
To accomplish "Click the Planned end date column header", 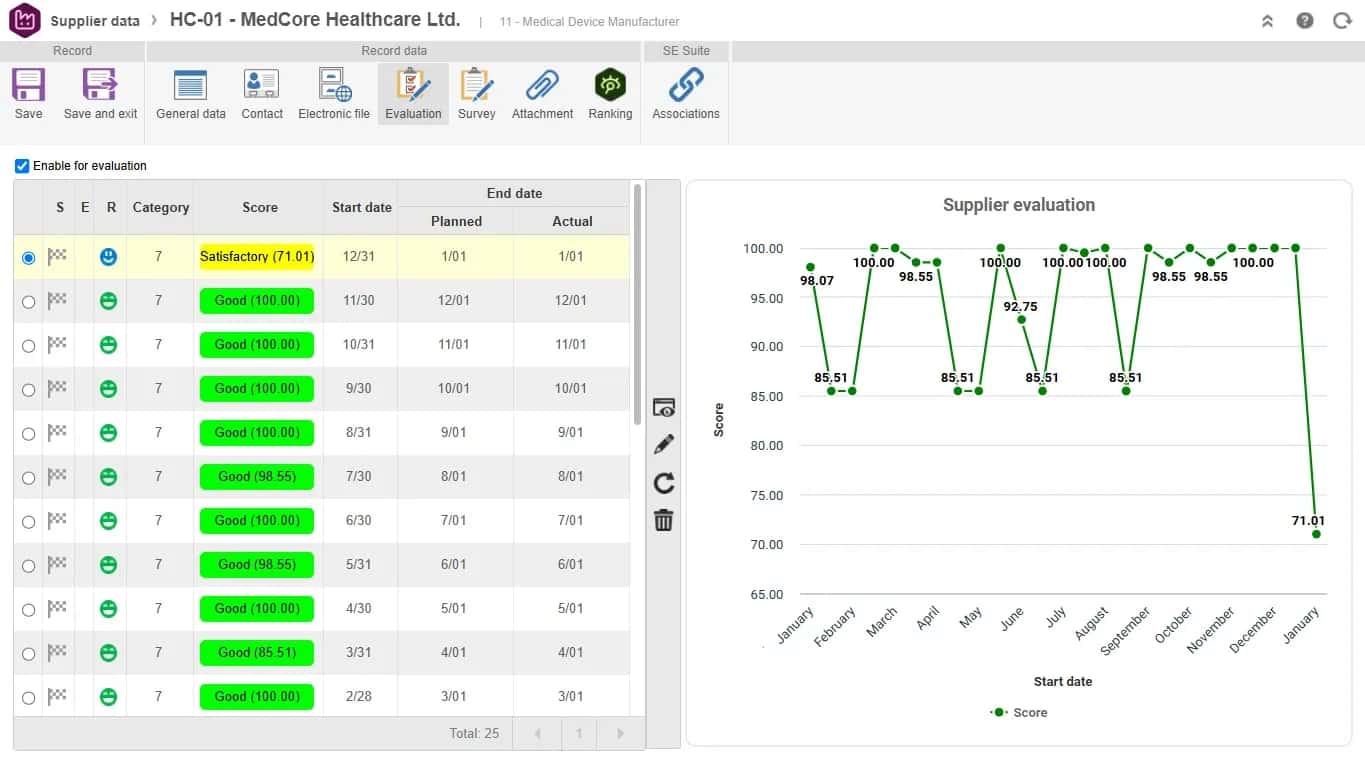I will [456, 221].
